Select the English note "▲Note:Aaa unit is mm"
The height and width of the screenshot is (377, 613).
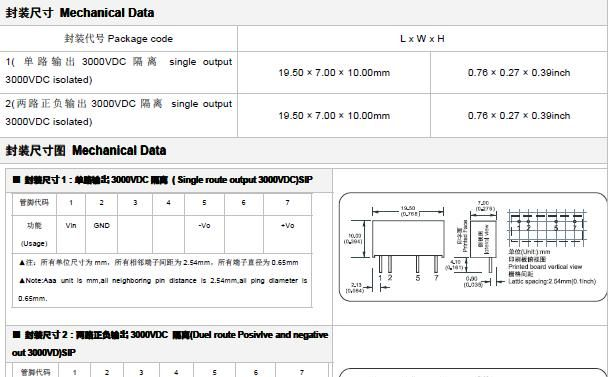(x=163, y=289)
